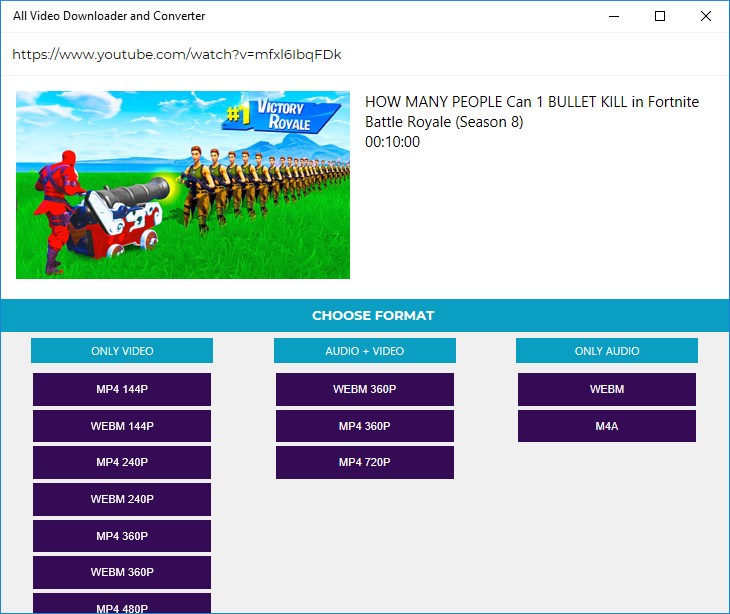Open the Fortnite video thumbnail
The image size is (730, 614).
[182, 185]
